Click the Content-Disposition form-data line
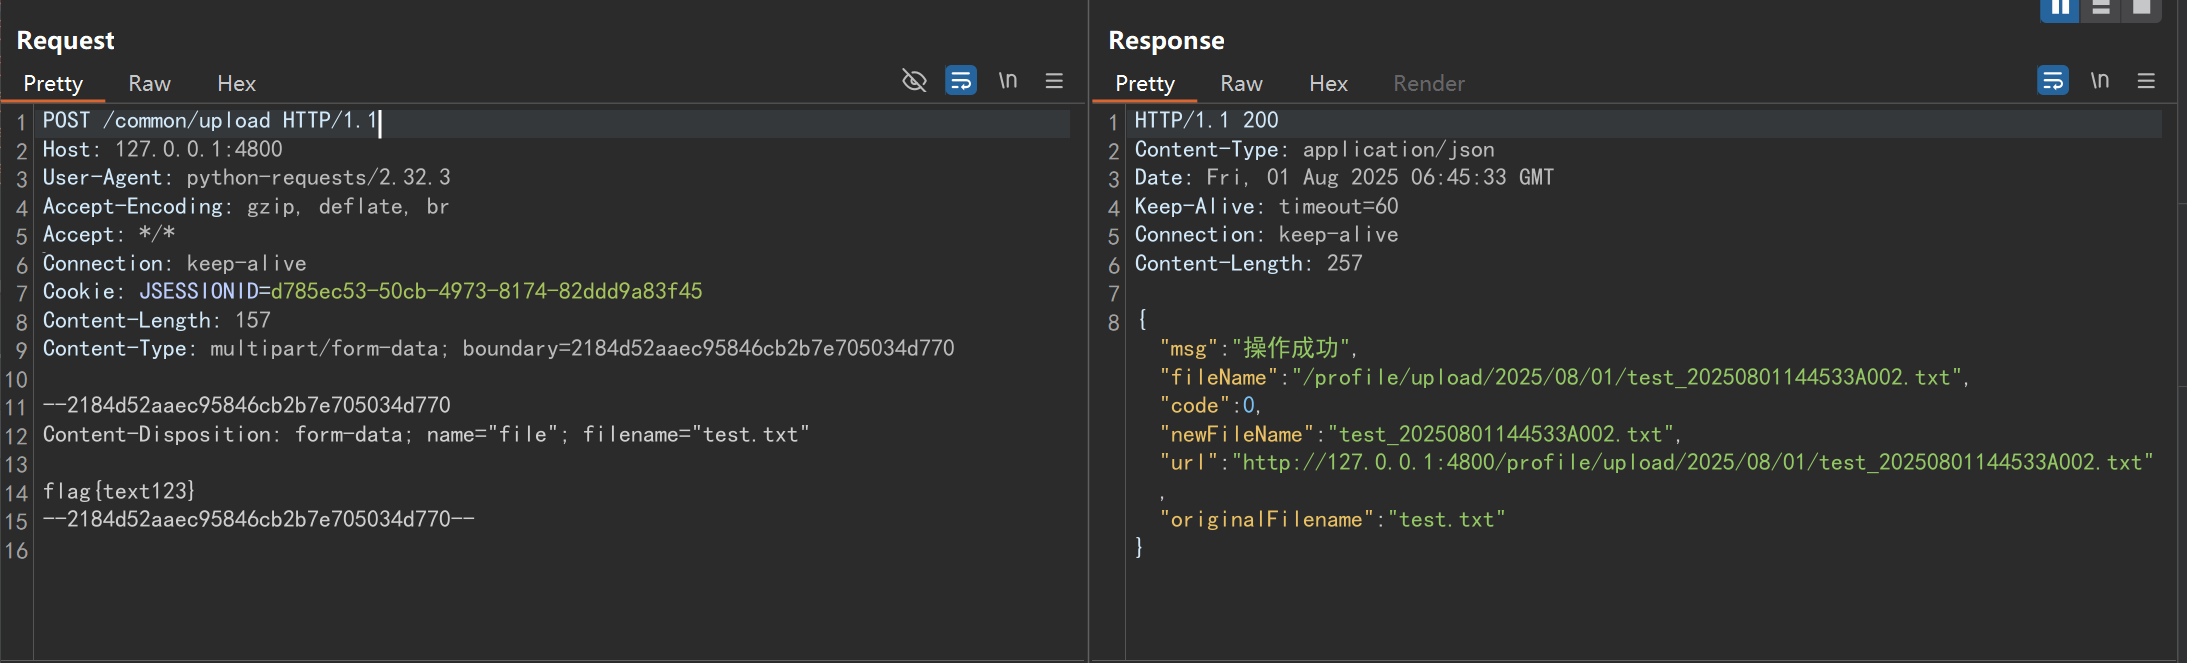The image size is (2187, 663). click(x=426, y=435)
